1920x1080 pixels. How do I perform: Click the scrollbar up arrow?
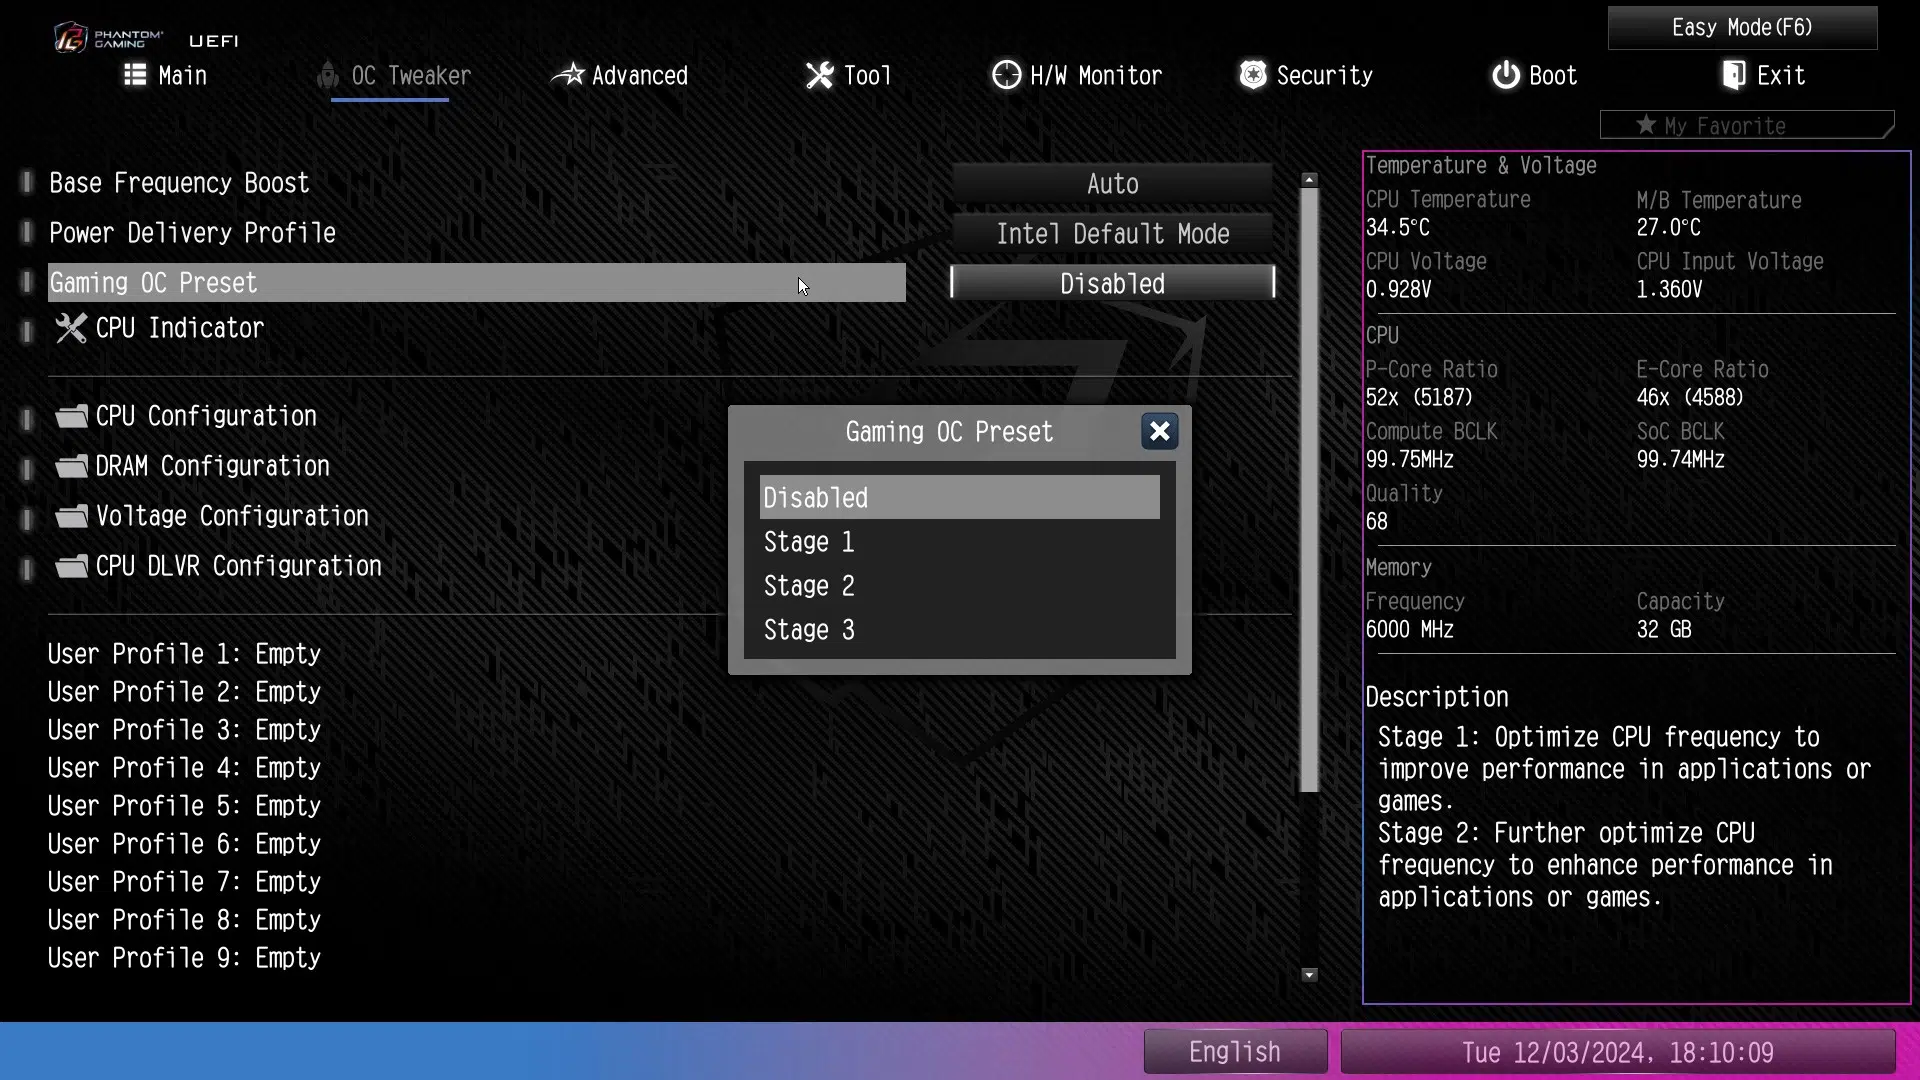click(1309, 180)
